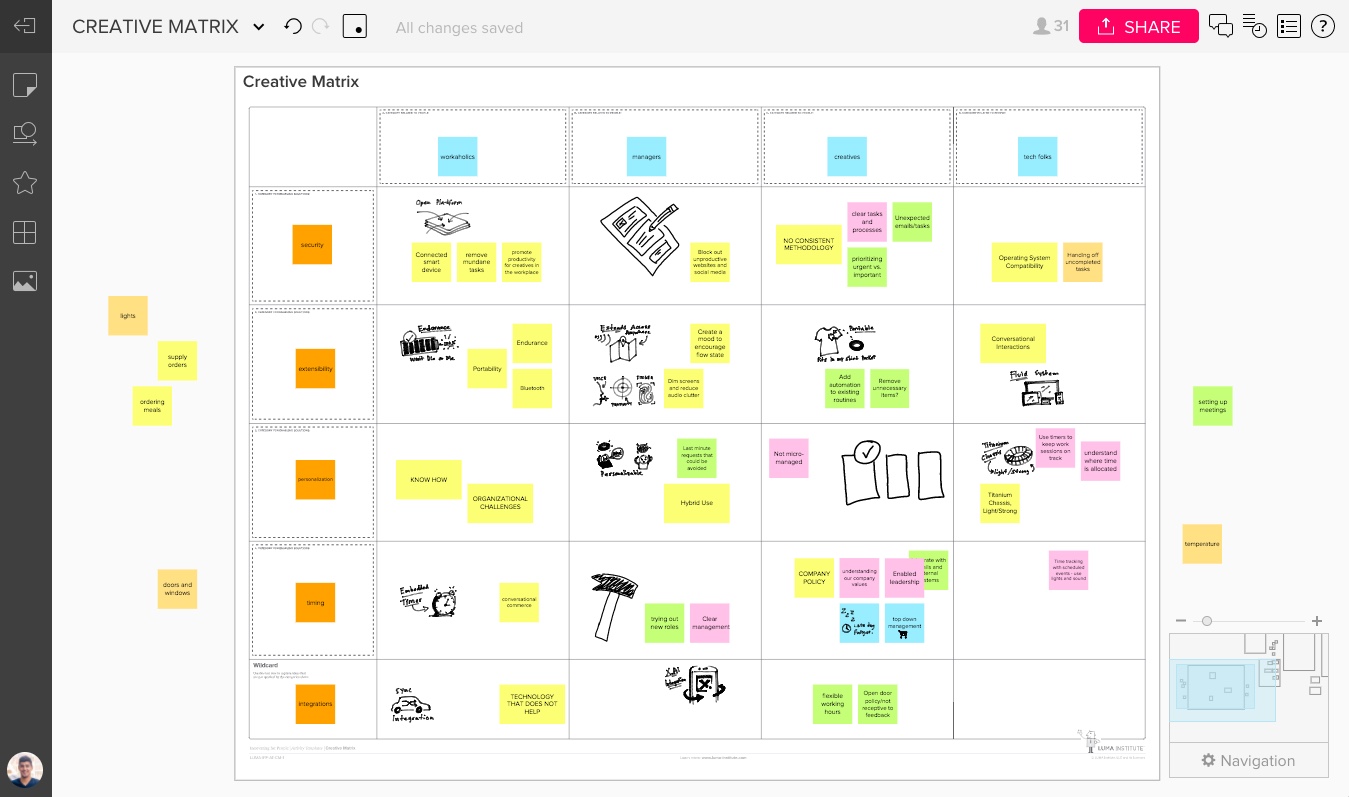This screenshot has width=1349, height=797.
Task: Open the board background format icon
Action: (x=355, y=27)
